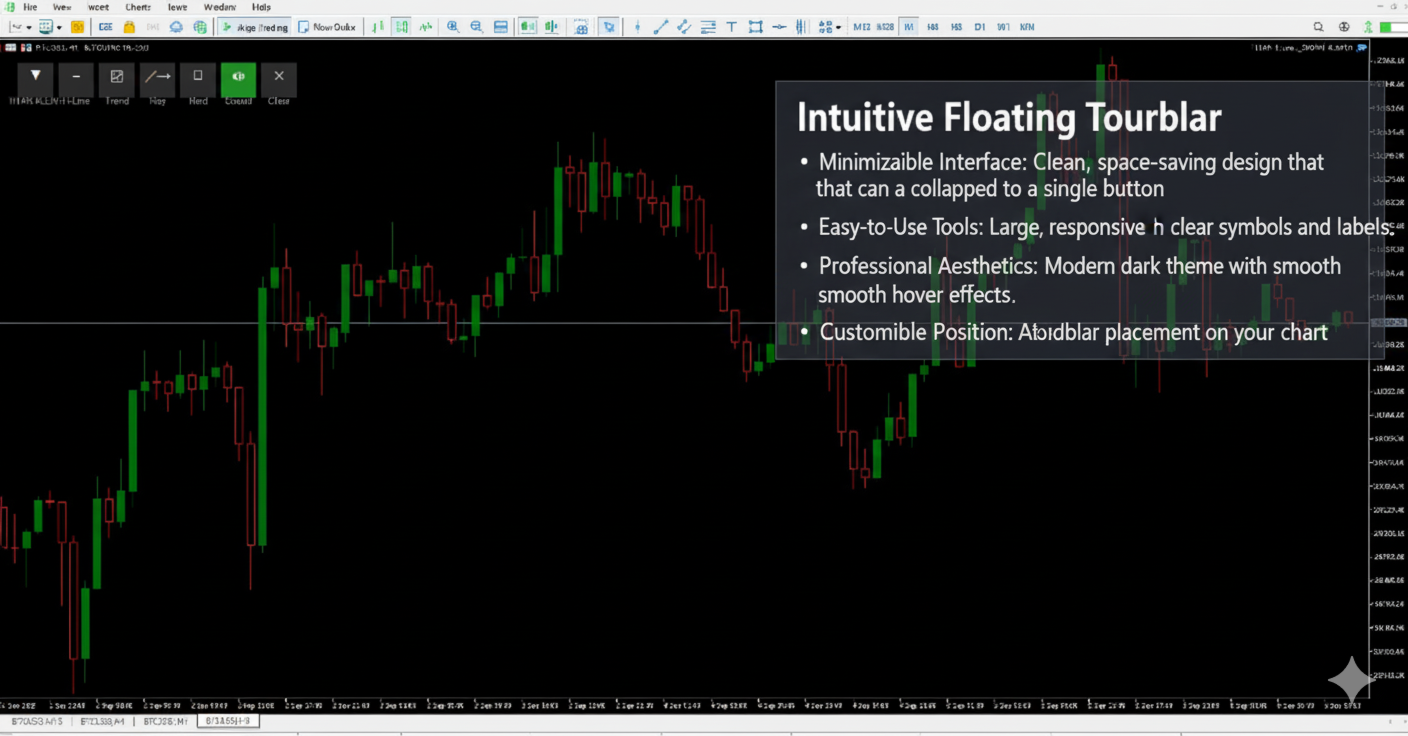This screenshot has width=1408, height=736.
Task: Switch to the "B70AS3" chart tab
Action: 36,721
